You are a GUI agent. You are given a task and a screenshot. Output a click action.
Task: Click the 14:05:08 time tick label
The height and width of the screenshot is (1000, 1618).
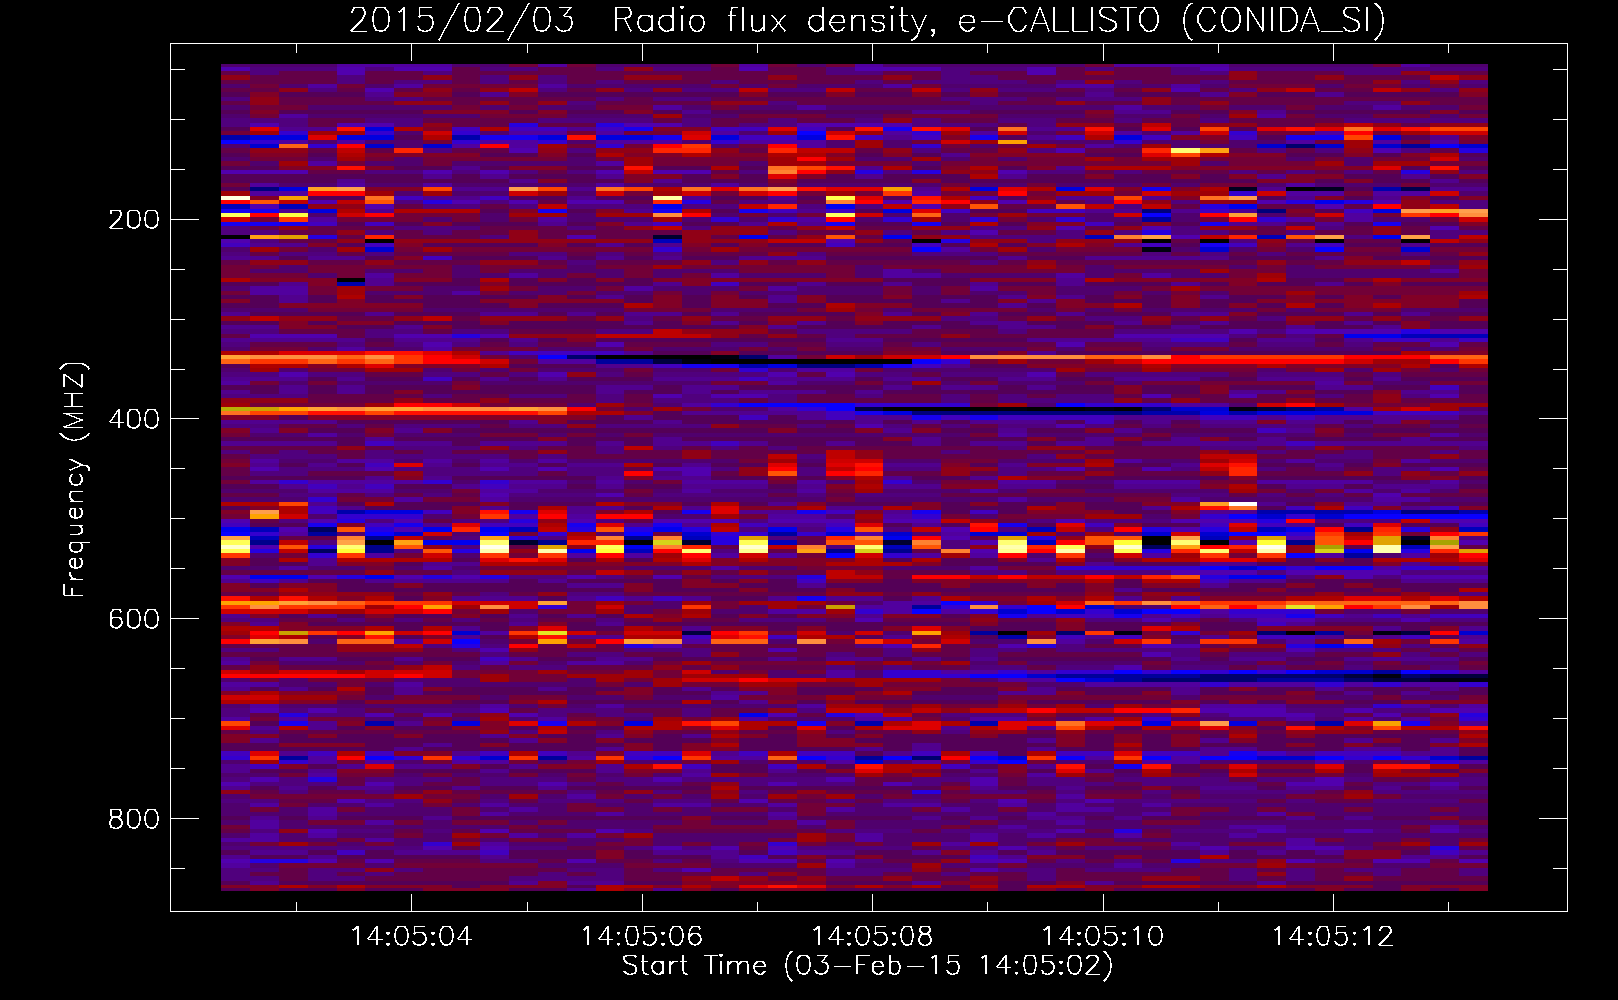point(872,937)
